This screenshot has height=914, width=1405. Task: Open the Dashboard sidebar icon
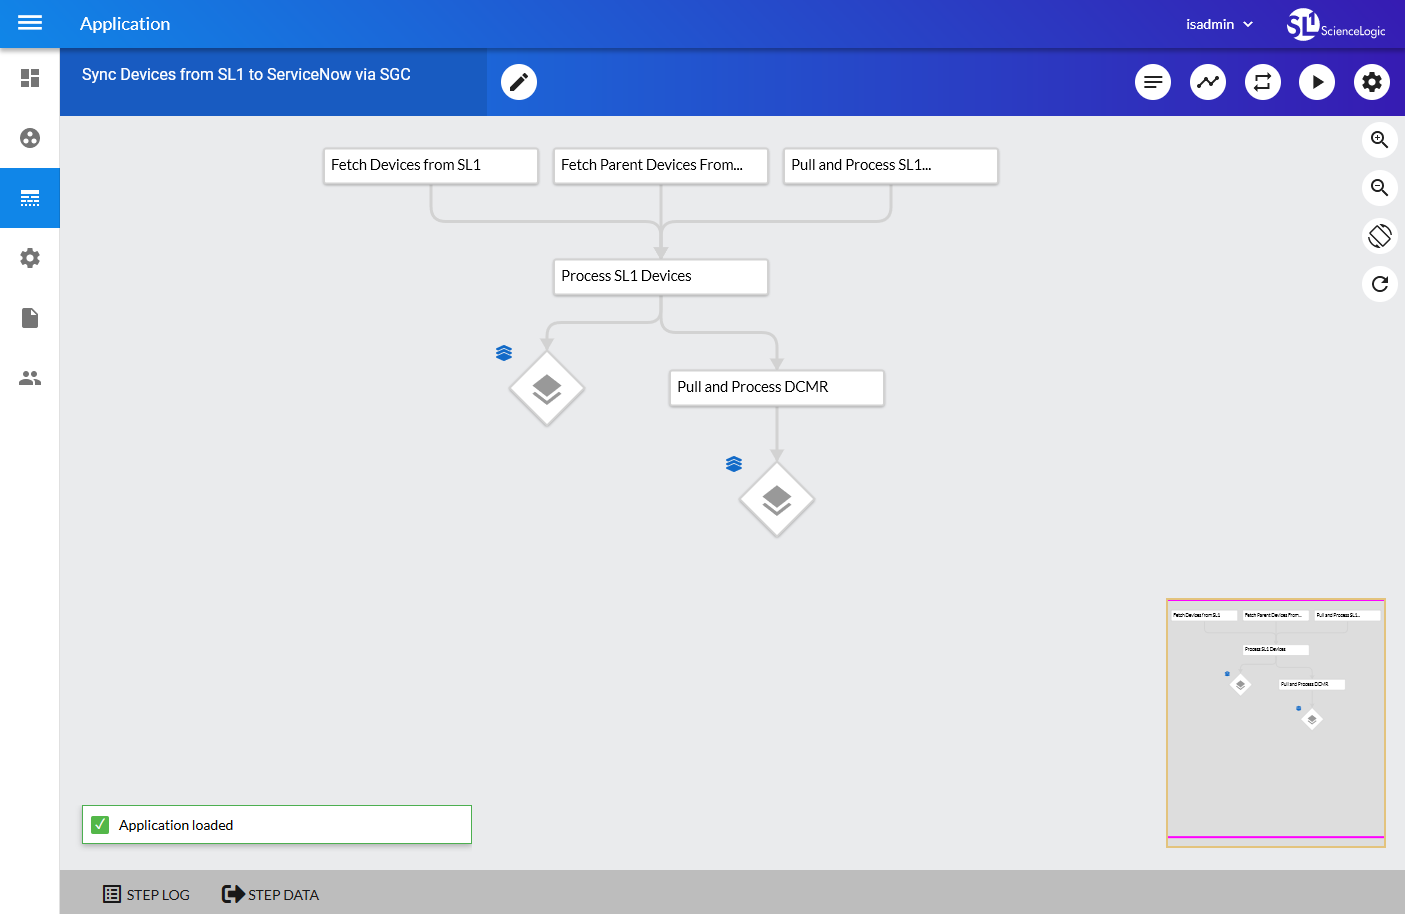click(30, 78)
